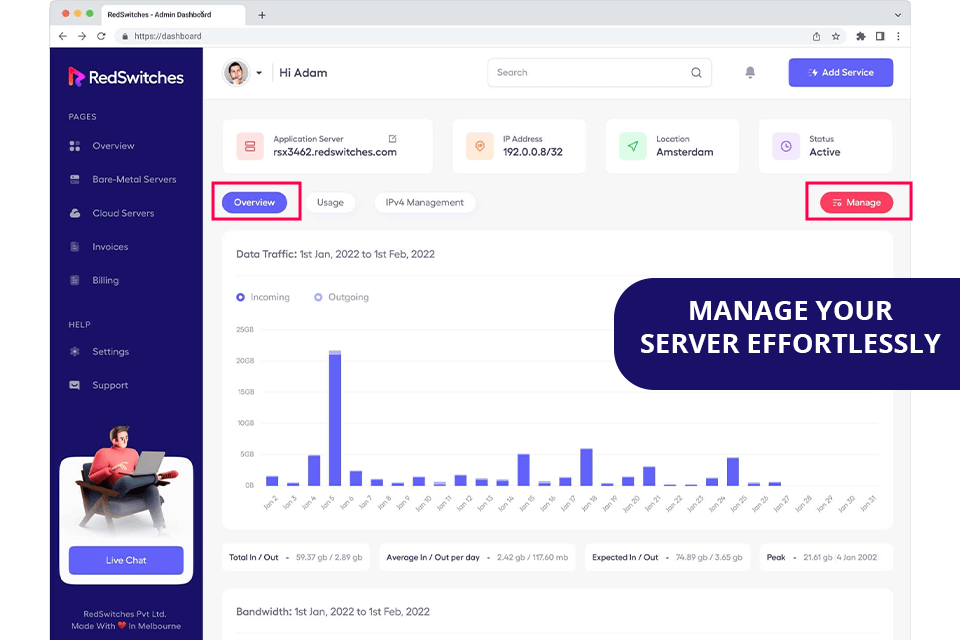
Task: Open the Invoices page
Action: pyautogui.click(x=110, y=247)
